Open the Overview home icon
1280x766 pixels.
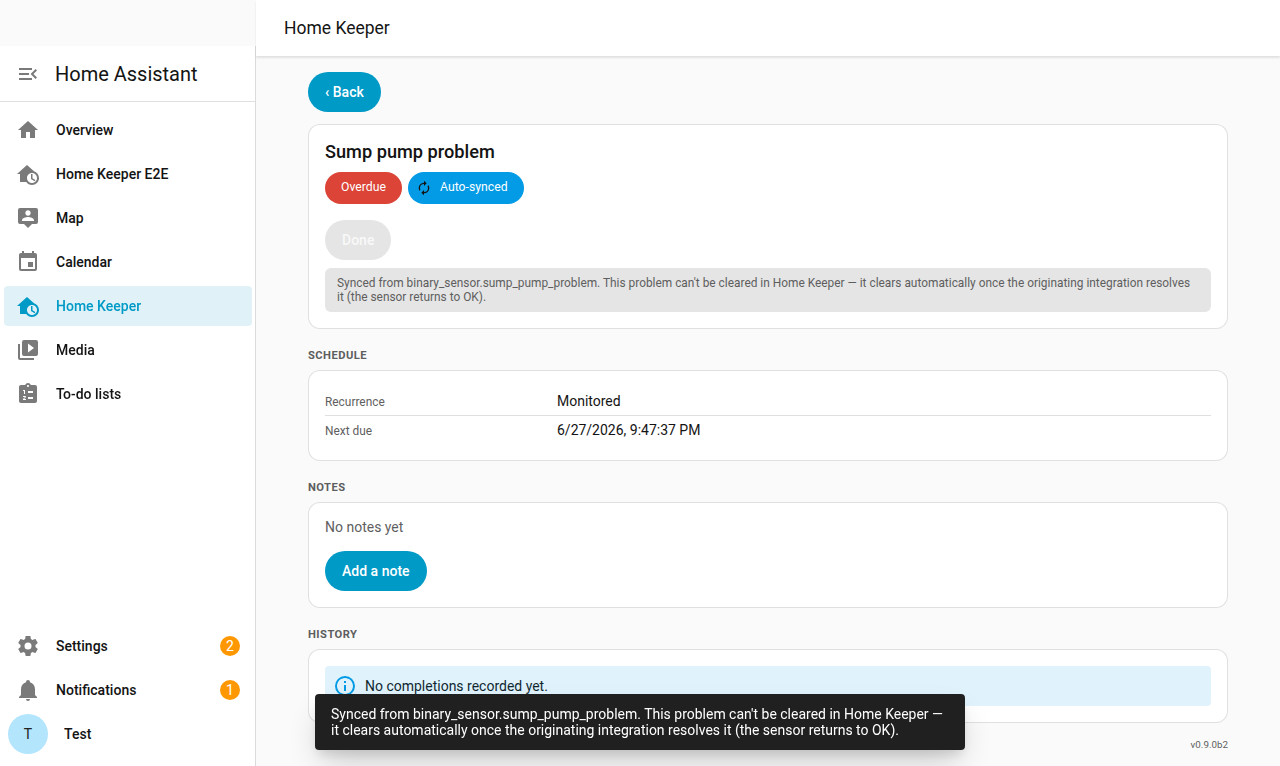pos(28,130)
